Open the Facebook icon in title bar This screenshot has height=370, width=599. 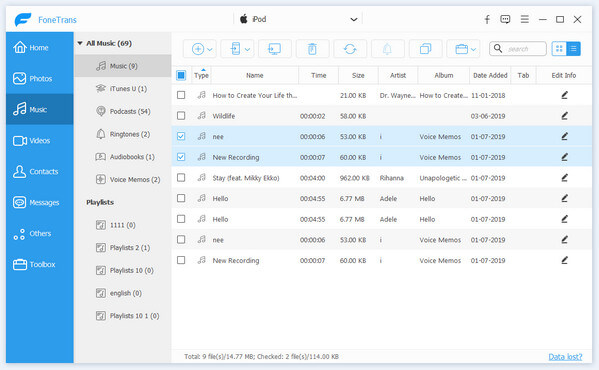click(487, 19)
